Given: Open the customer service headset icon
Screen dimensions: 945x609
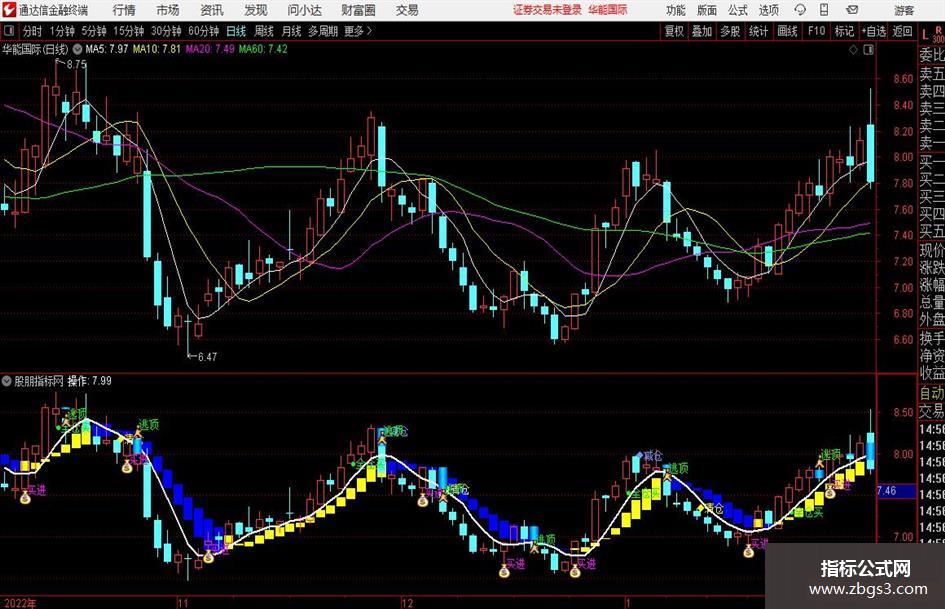Looking at the screenshot, I should pyautogui.click(x=800, y=10).
